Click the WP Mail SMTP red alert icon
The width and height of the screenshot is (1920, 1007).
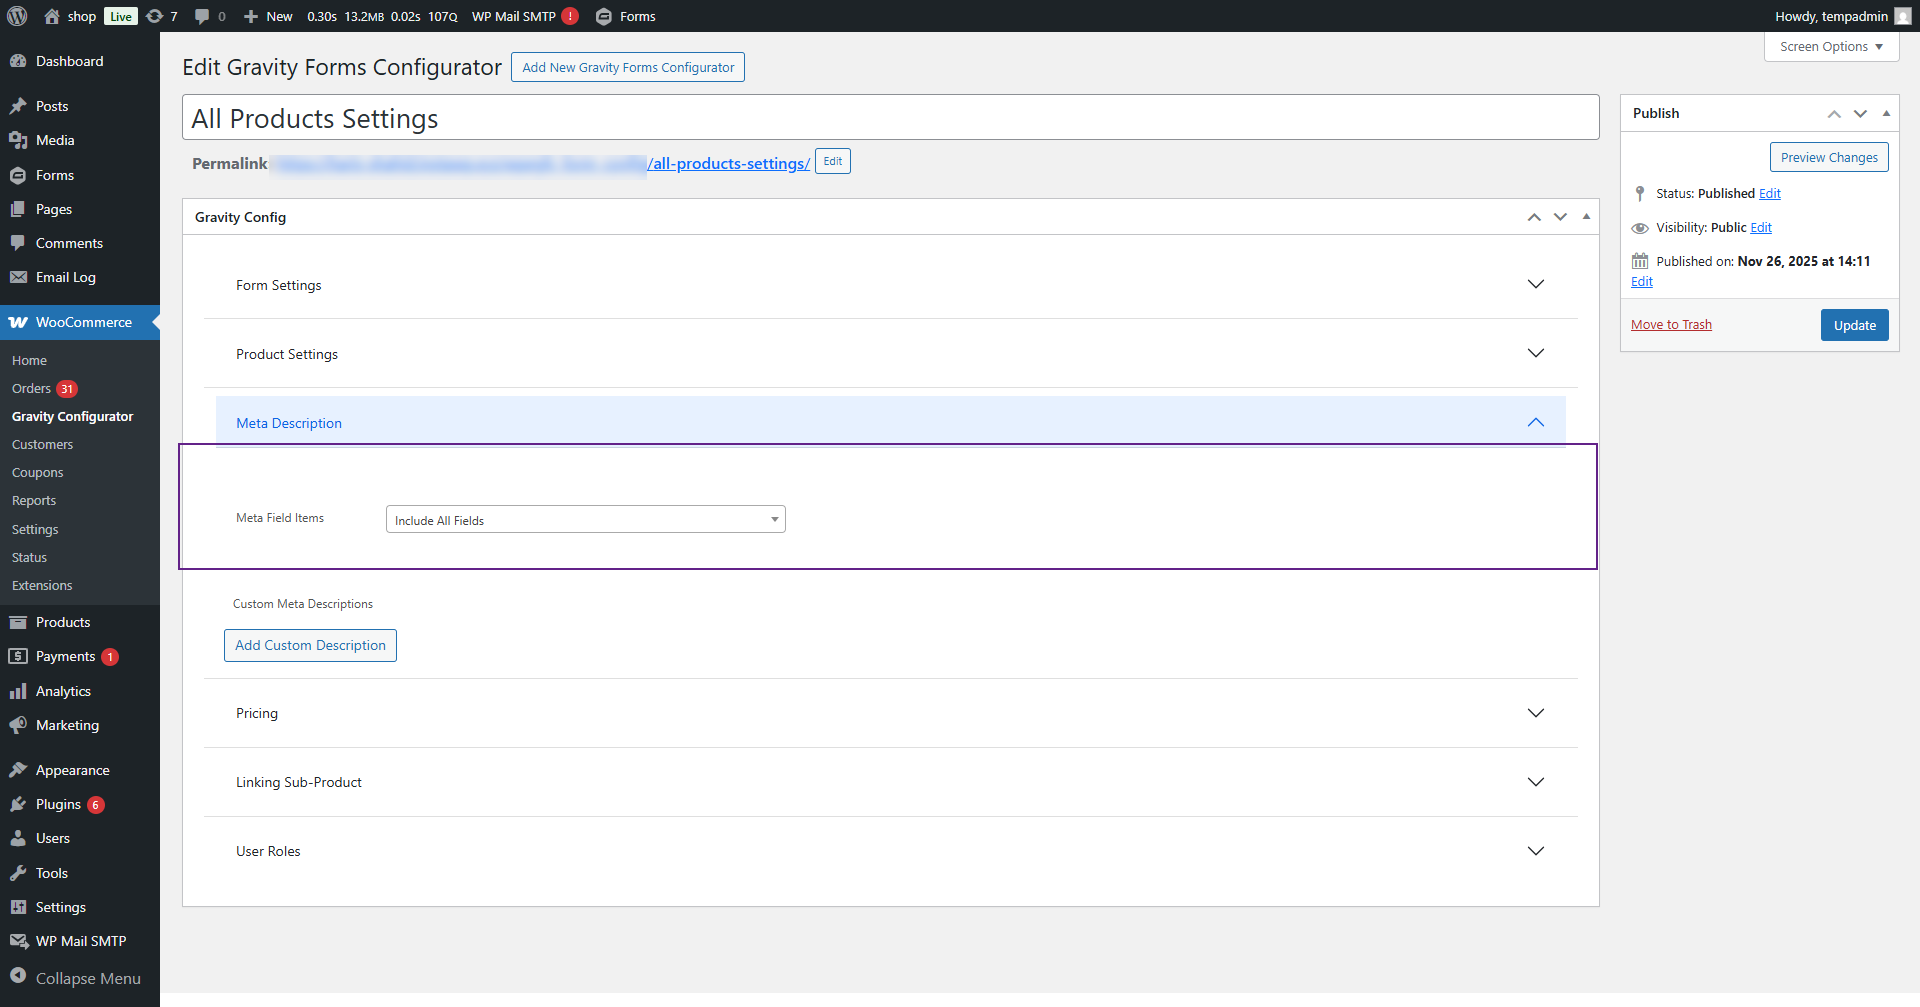(570, 16)
